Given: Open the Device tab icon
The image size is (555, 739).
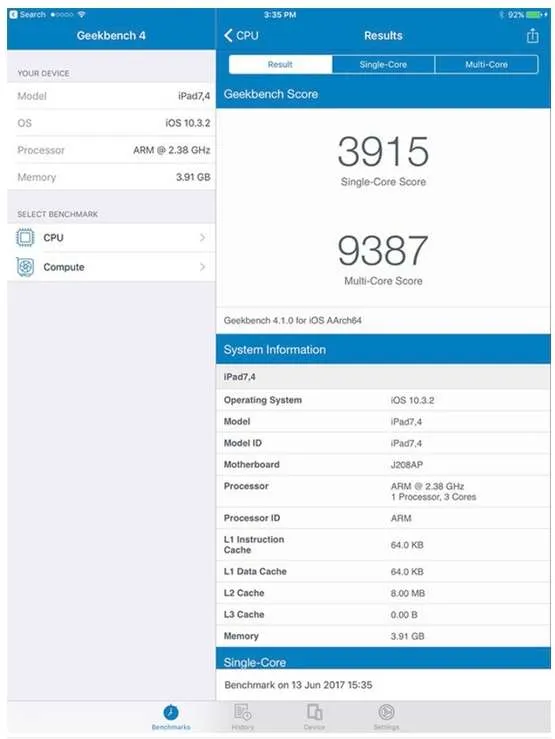Looking at the screenshot, I should [x=314, y=712].
